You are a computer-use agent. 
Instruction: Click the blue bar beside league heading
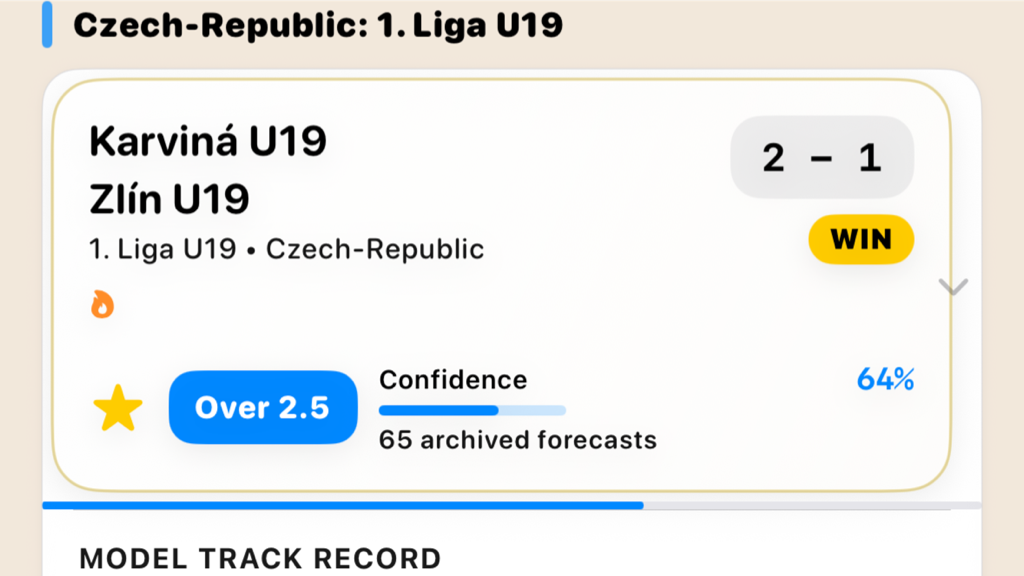tap(47, 25)
